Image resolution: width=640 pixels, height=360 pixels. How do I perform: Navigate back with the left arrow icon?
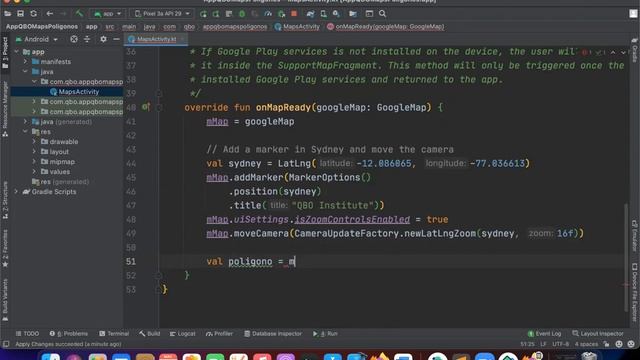[x=49, y=14]
